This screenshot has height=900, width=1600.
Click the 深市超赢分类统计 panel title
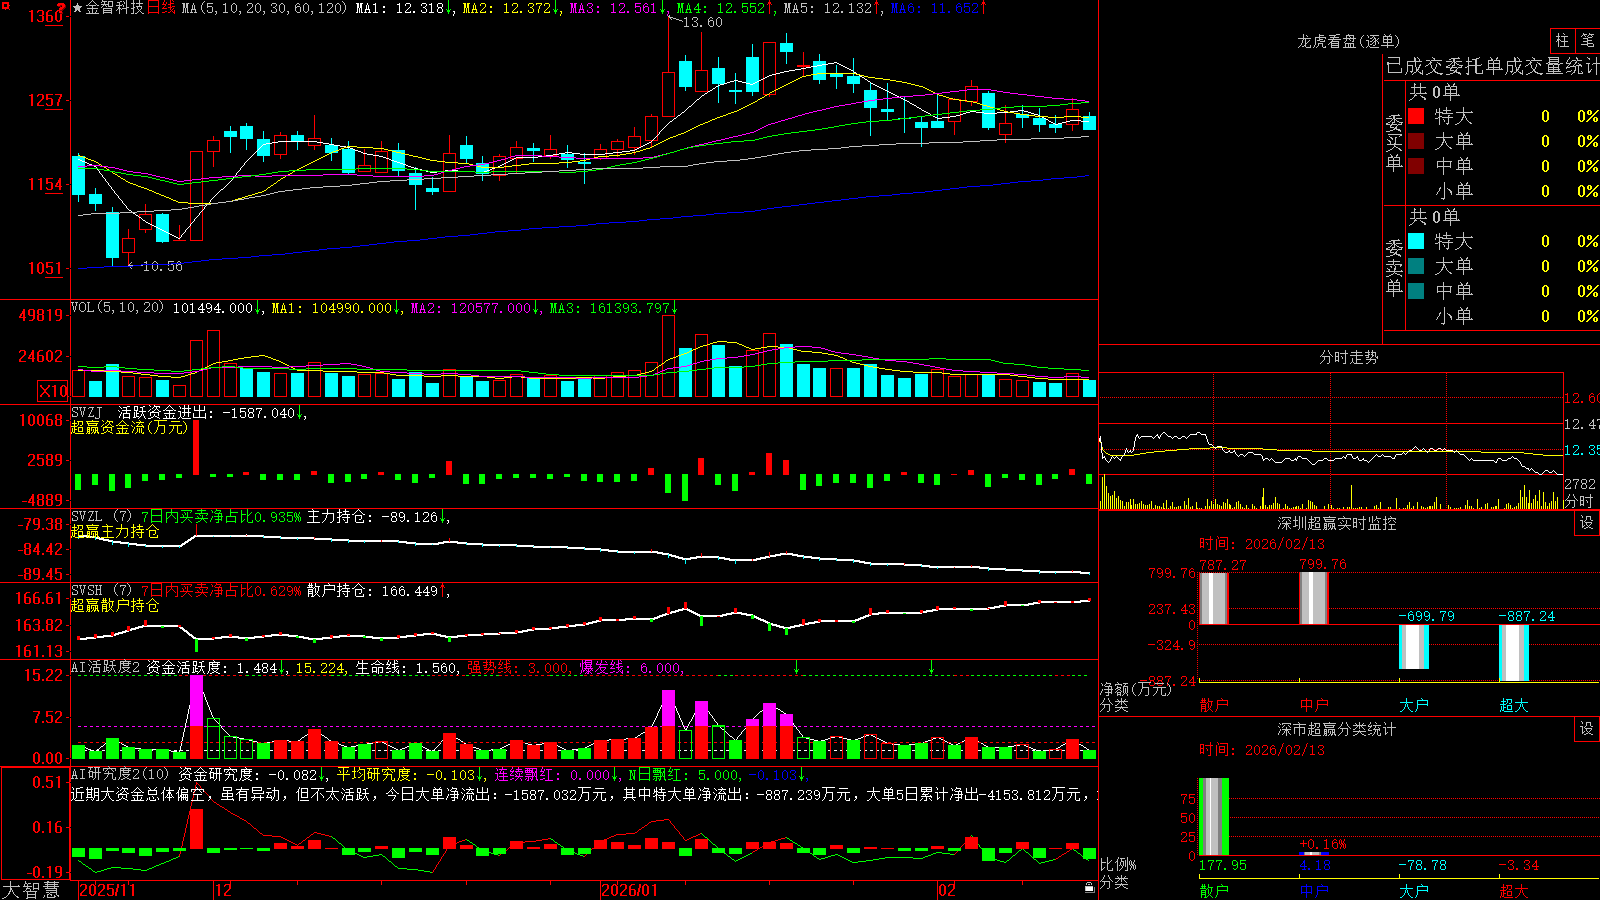(1336, 729)
